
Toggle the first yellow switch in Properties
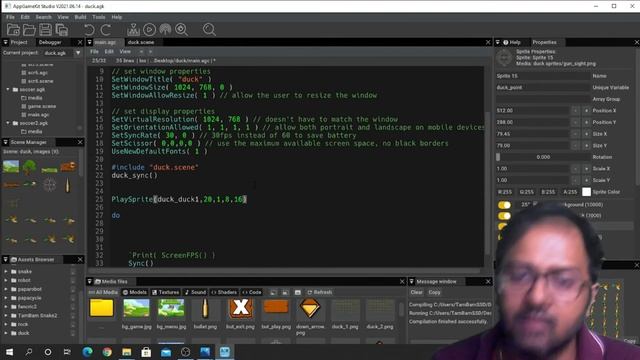click(504, 204)
